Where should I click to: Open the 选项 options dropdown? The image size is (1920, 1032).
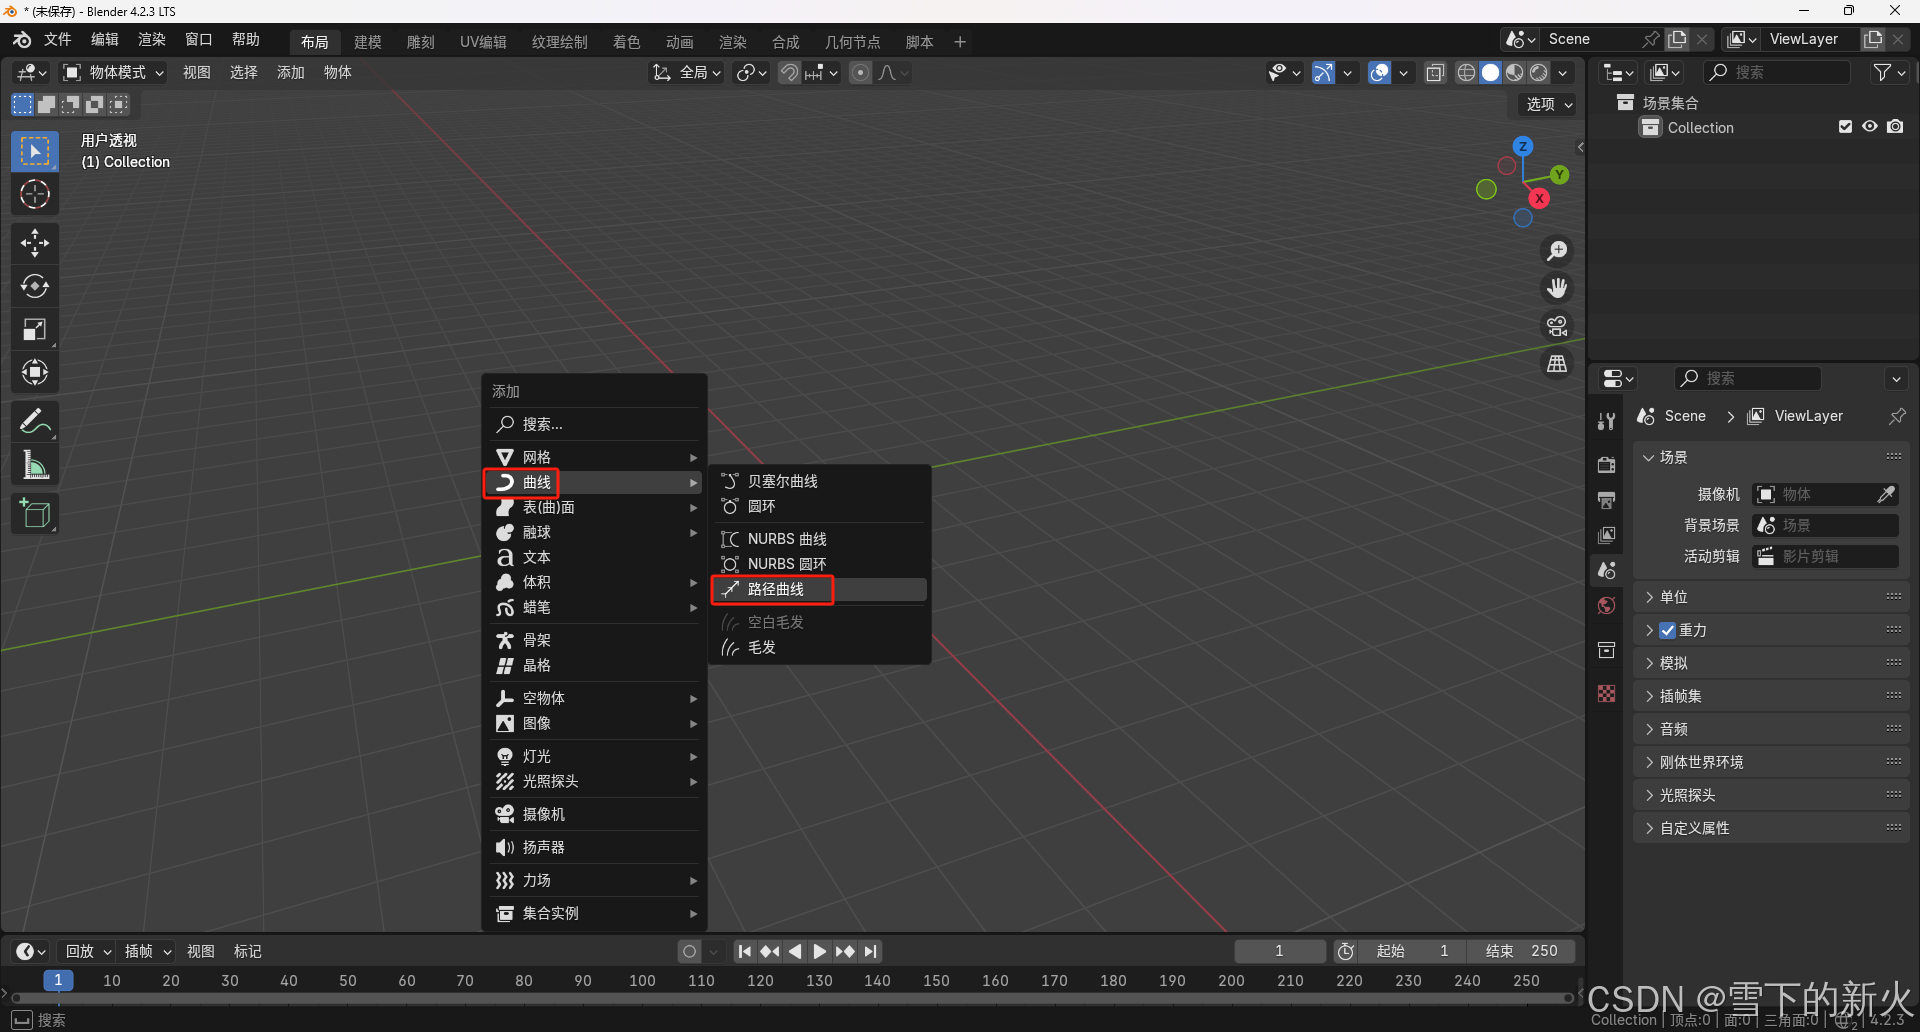pyautogui.click(x=1548, y=104)
